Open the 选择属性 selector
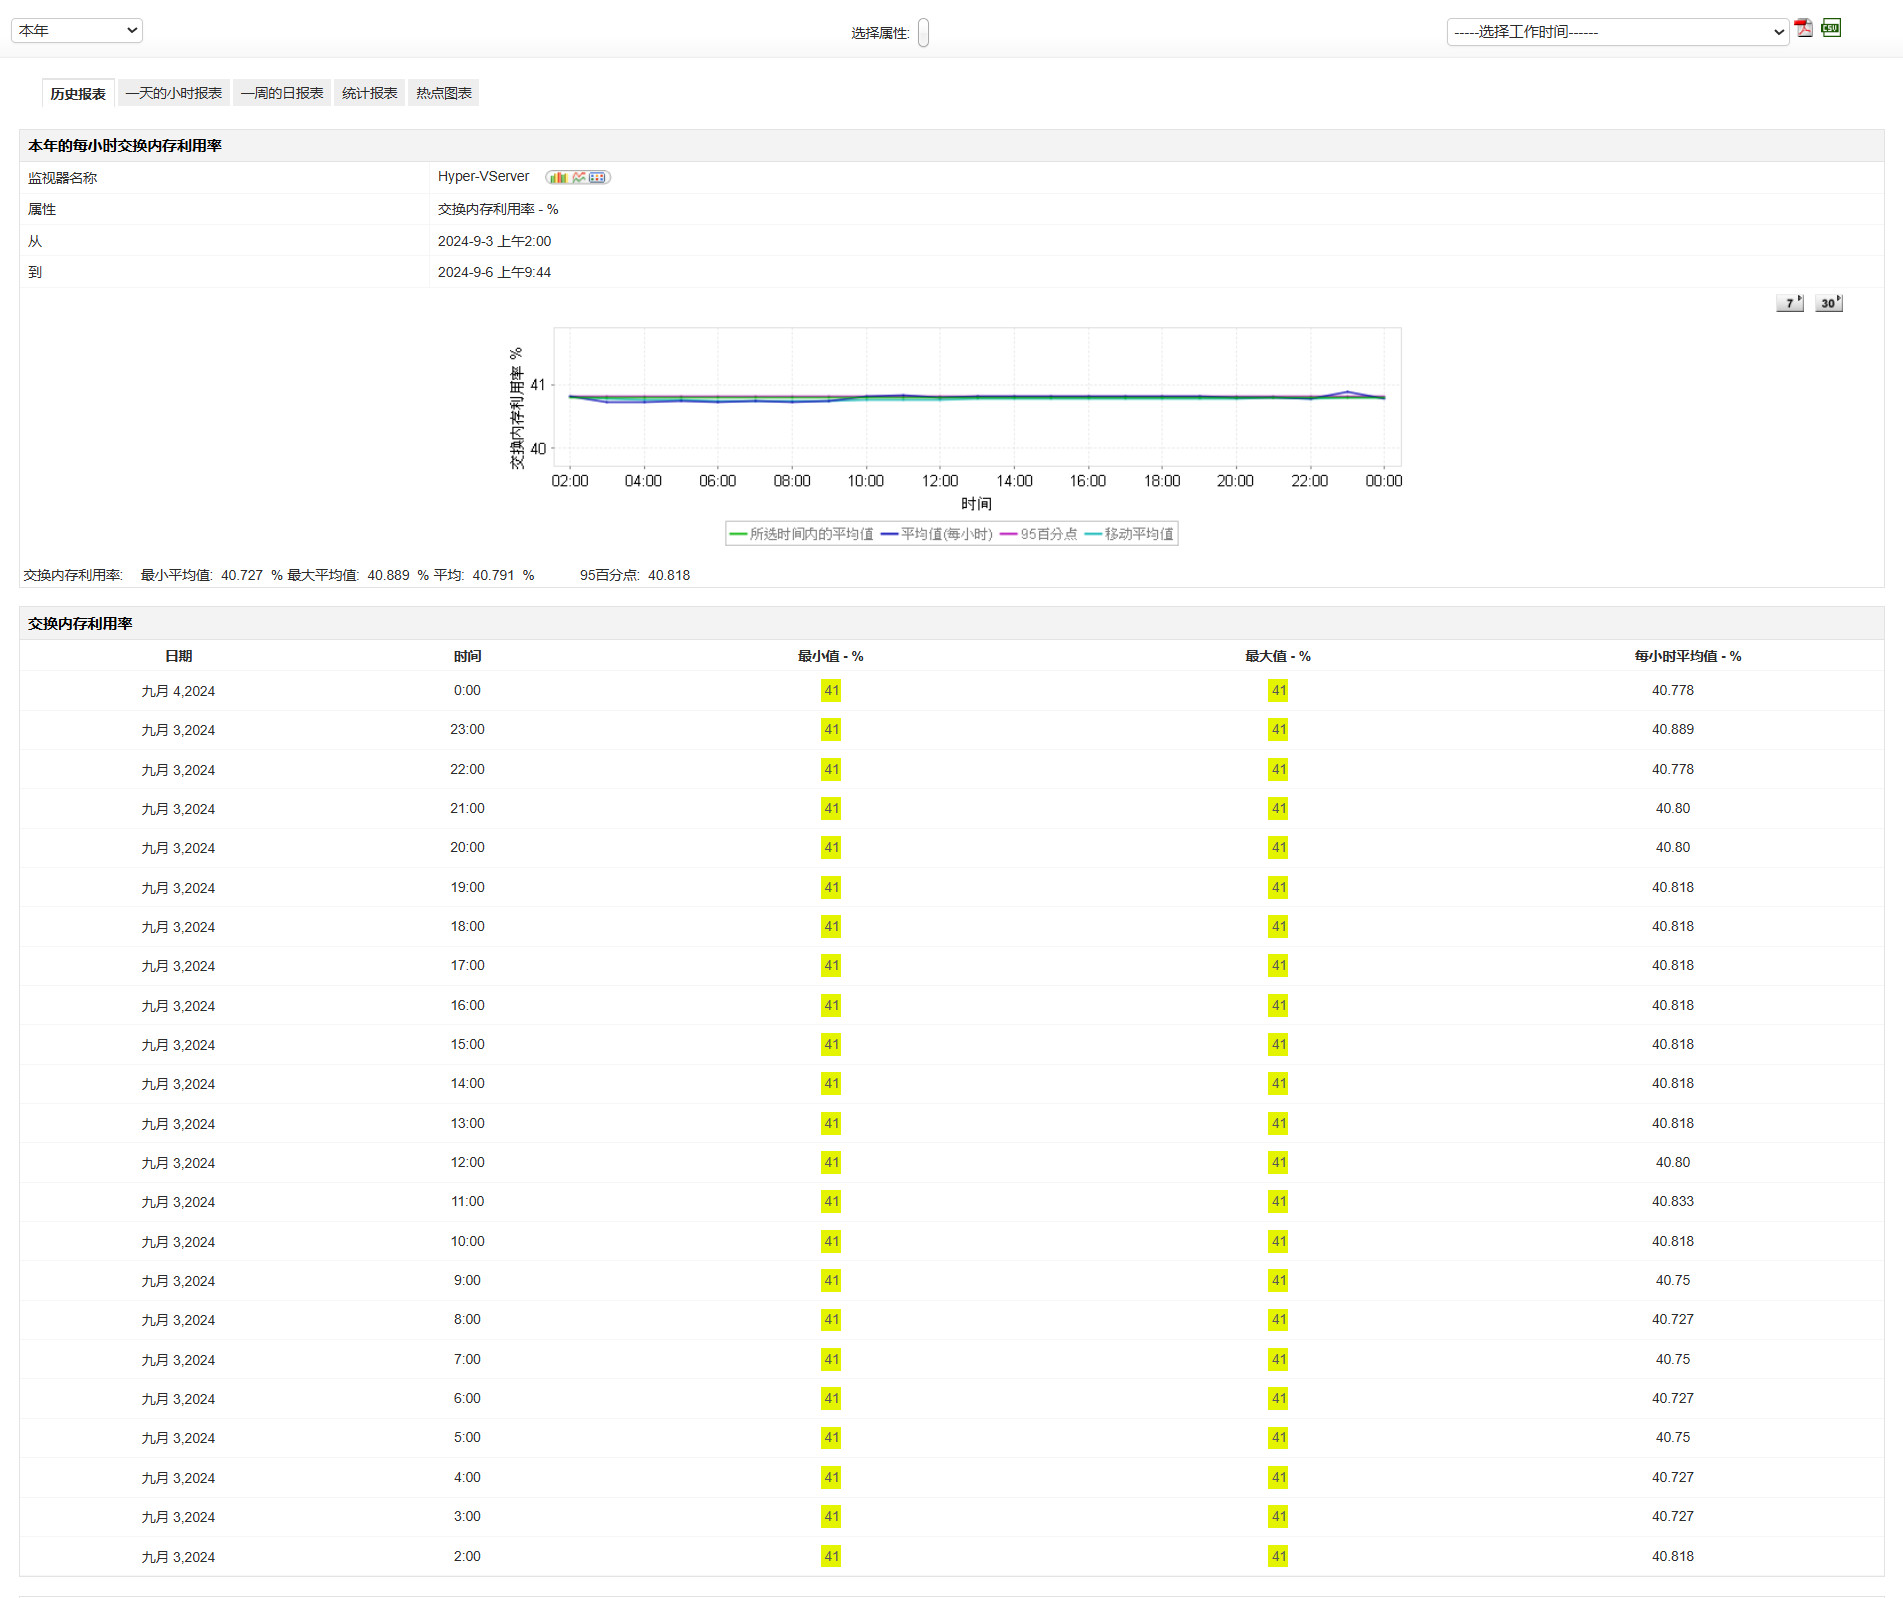Screen dimensions: 1903x1598 coord(923,33)
